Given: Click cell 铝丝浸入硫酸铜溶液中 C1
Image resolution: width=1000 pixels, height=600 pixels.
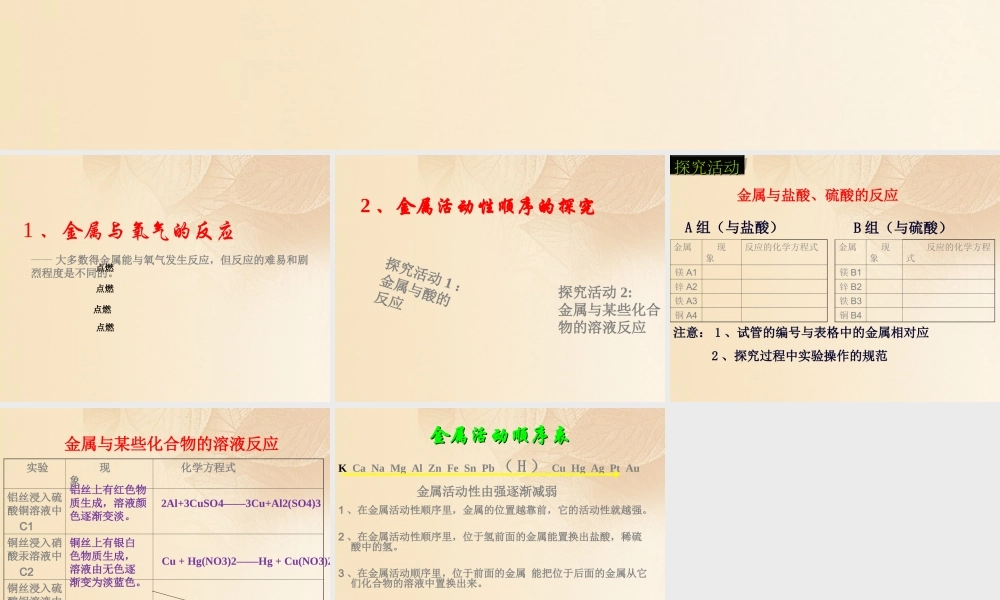Looking at the screenshot, I should (x=34, y=511).
